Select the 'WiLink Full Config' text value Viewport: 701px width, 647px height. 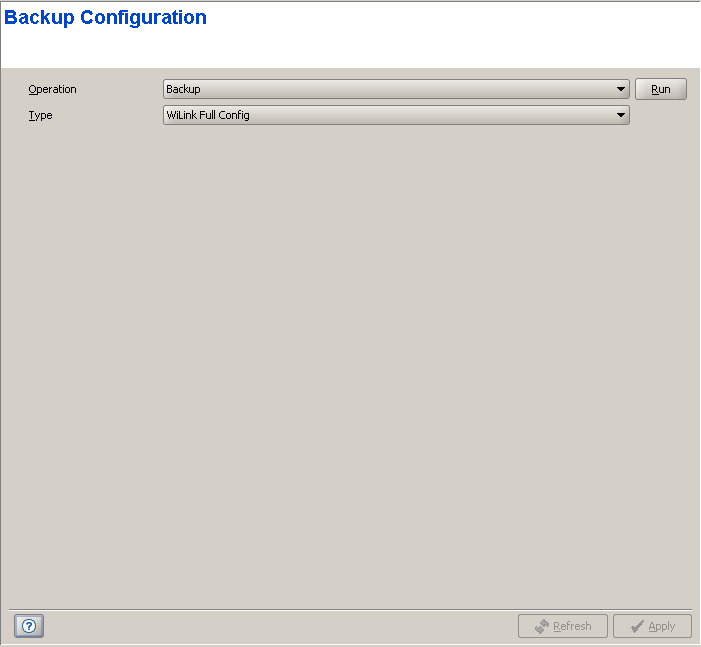[x=208, y=115]
